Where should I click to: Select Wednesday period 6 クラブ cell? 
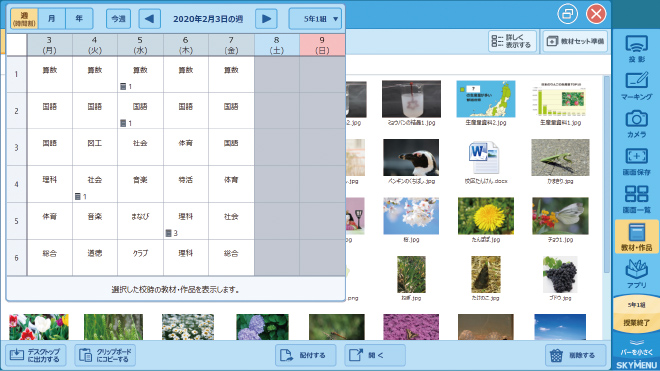click(x=140, y=258)
